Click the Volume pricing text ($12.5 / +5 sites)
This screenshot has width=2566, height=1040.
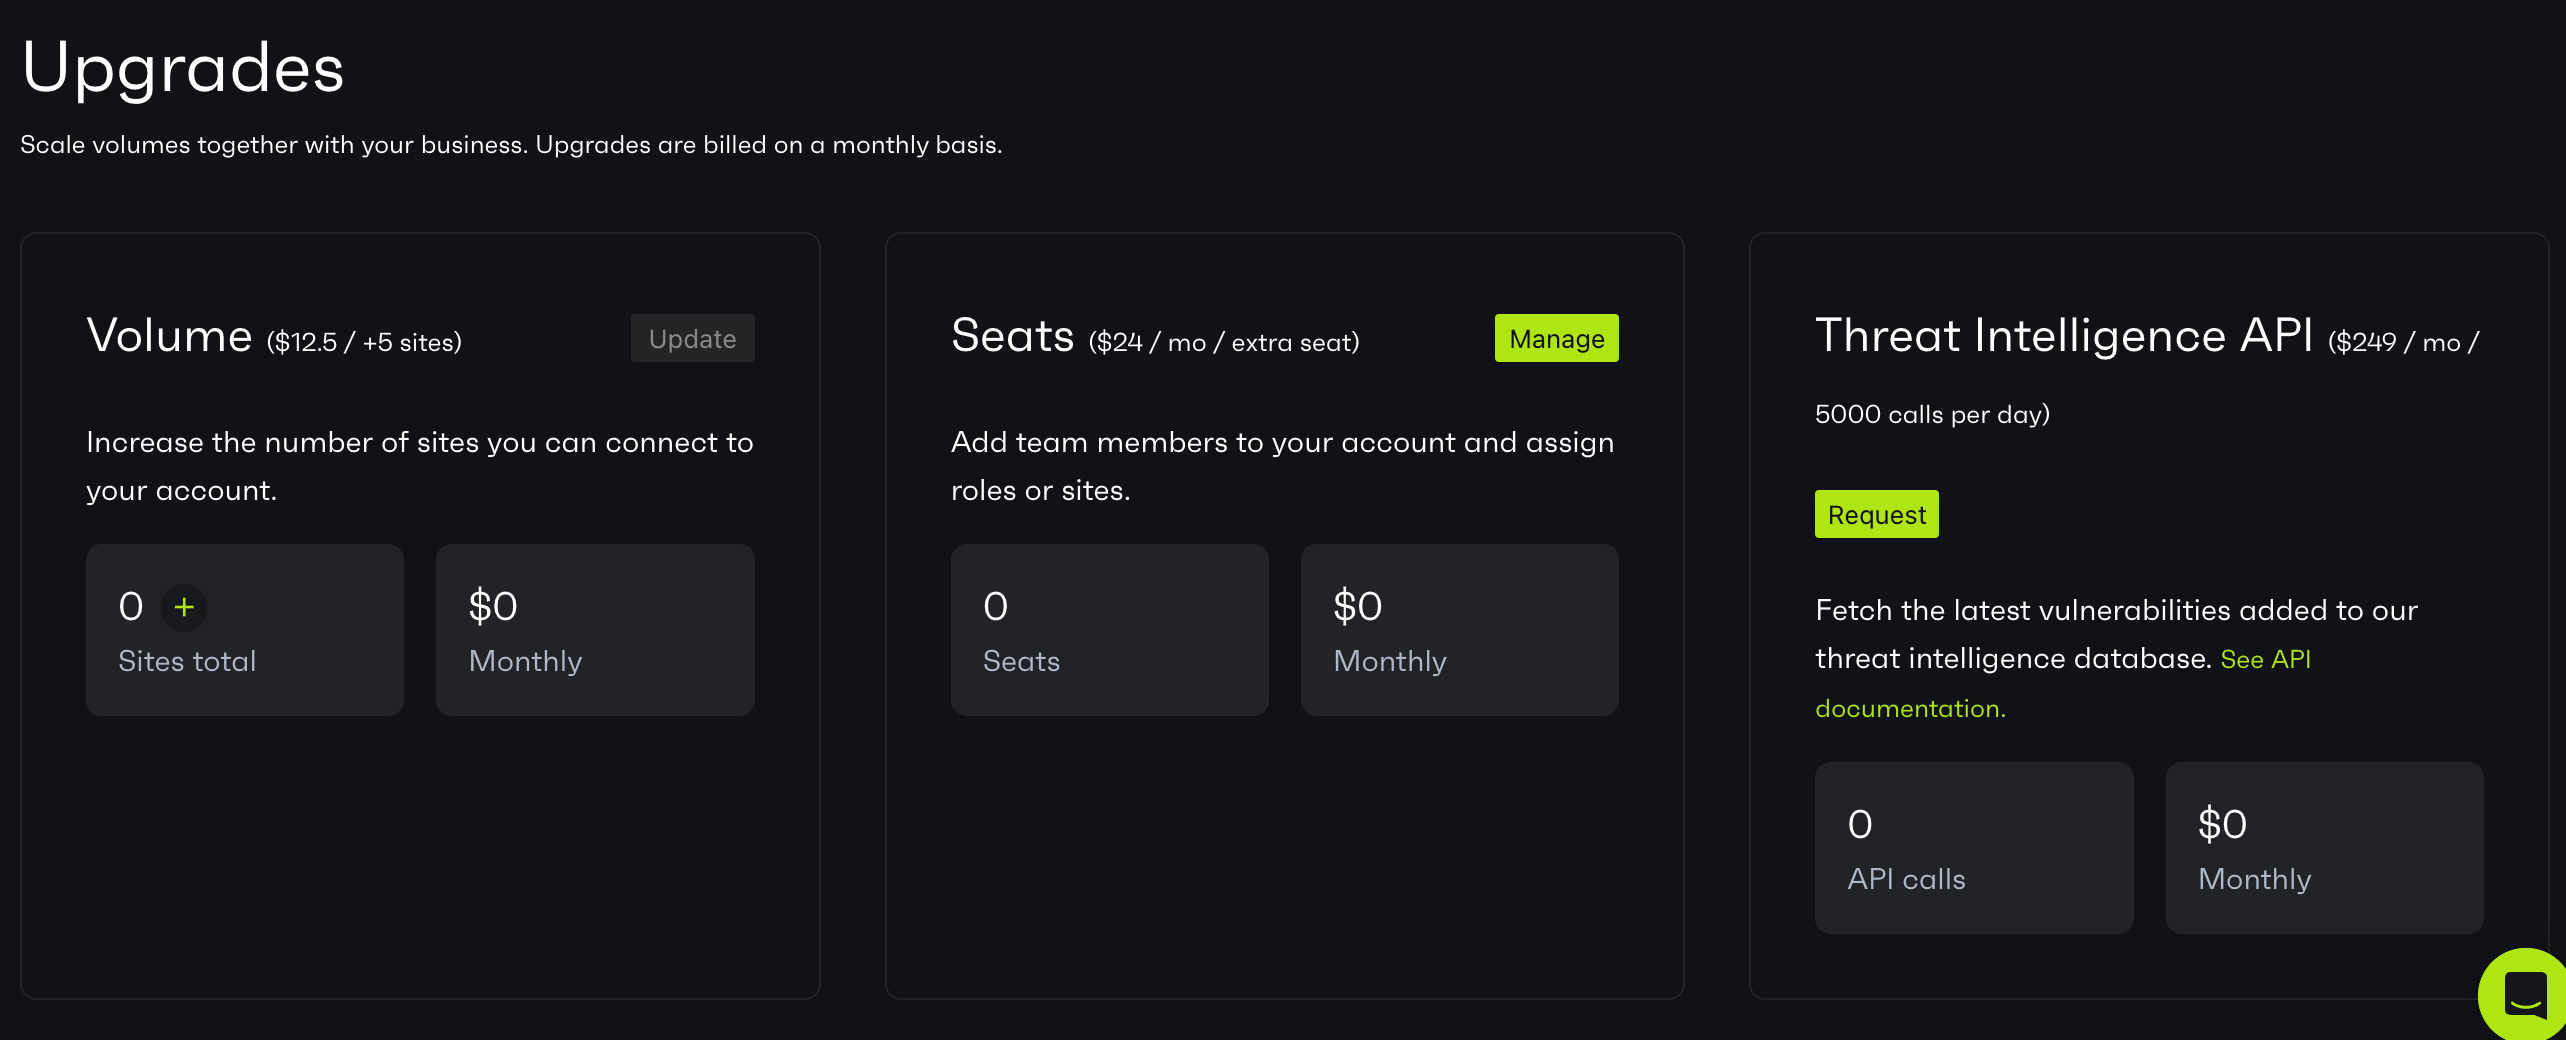coord(364,343)
